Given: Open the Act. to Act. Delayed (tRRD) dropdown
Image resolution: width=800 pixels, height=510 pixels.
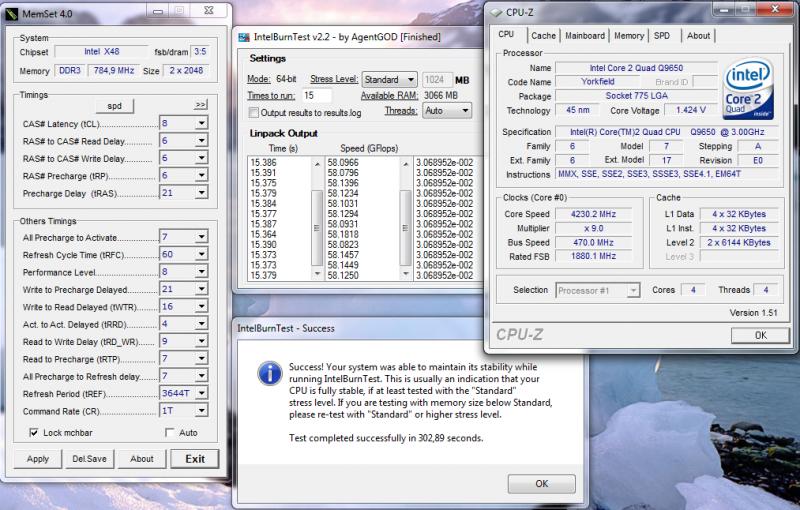Looking at the screenshot, I should tap(202, 323).
